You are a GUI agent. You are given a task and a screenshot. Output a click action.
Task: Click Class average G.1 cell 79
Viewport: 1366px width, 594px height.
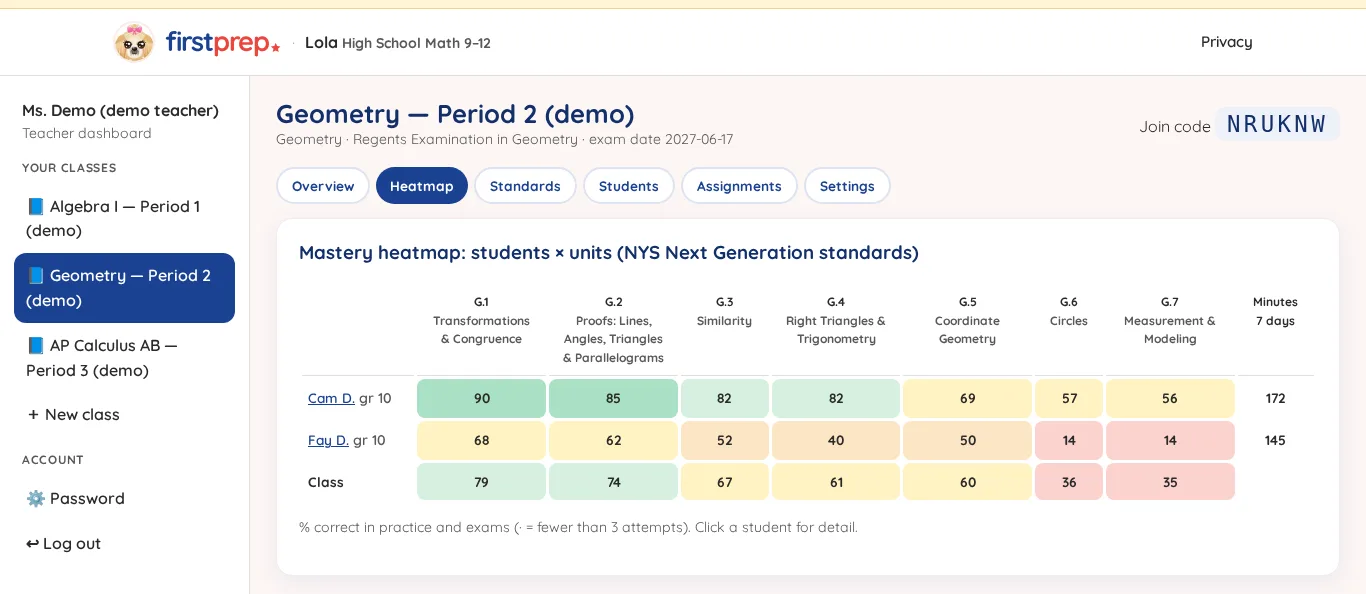482,482
